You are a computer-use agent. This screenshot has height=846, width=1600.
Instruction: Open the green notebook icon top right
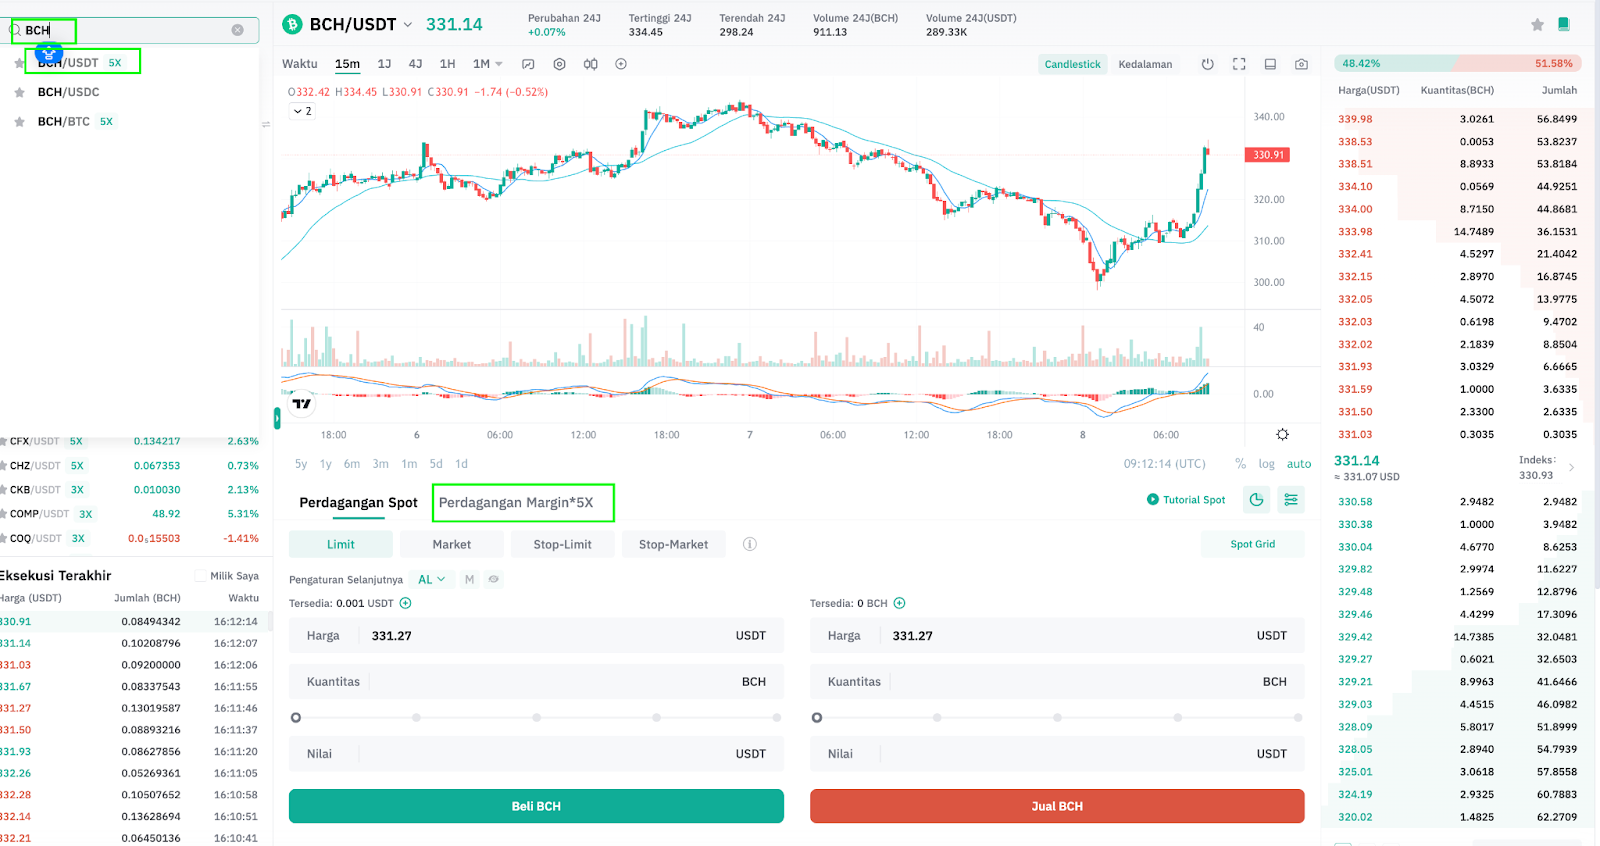click(1564, 24)
